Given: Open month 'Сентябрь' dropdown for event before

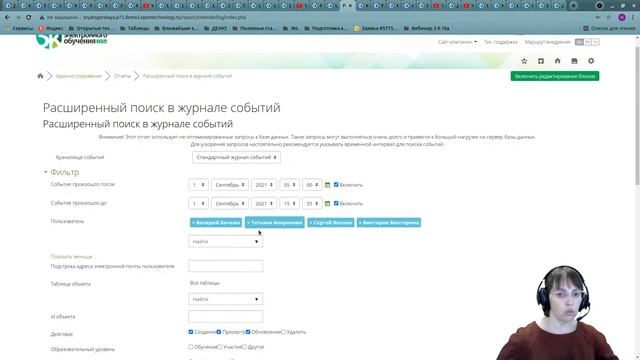Looking at the screenshot, I should tap(230, 203).
